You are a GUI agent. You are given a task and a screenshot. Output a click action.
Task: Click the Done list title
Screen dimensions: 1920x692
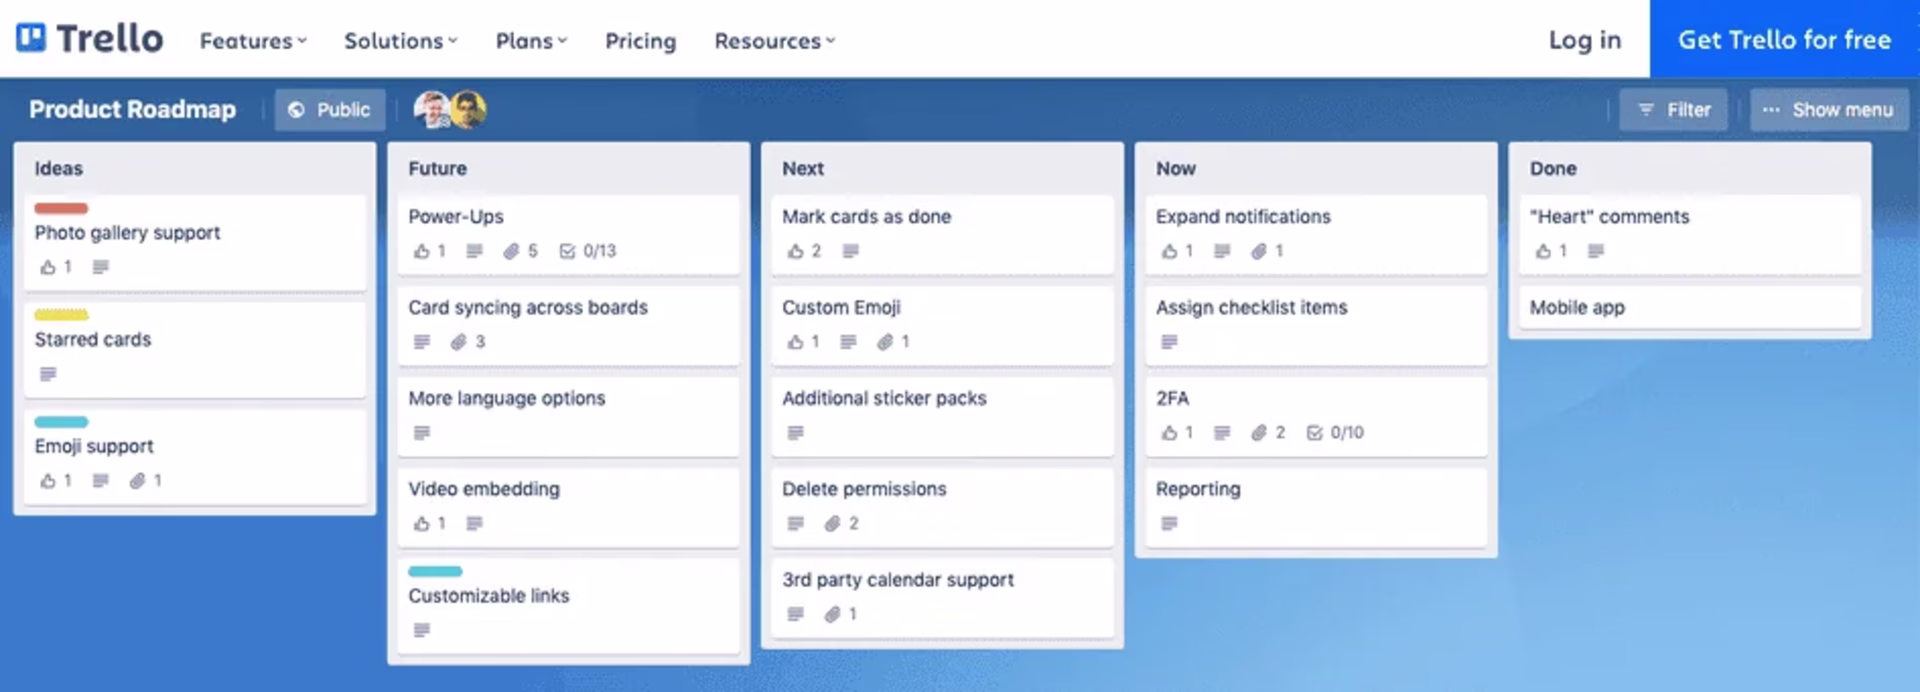tap(1553, 169)
